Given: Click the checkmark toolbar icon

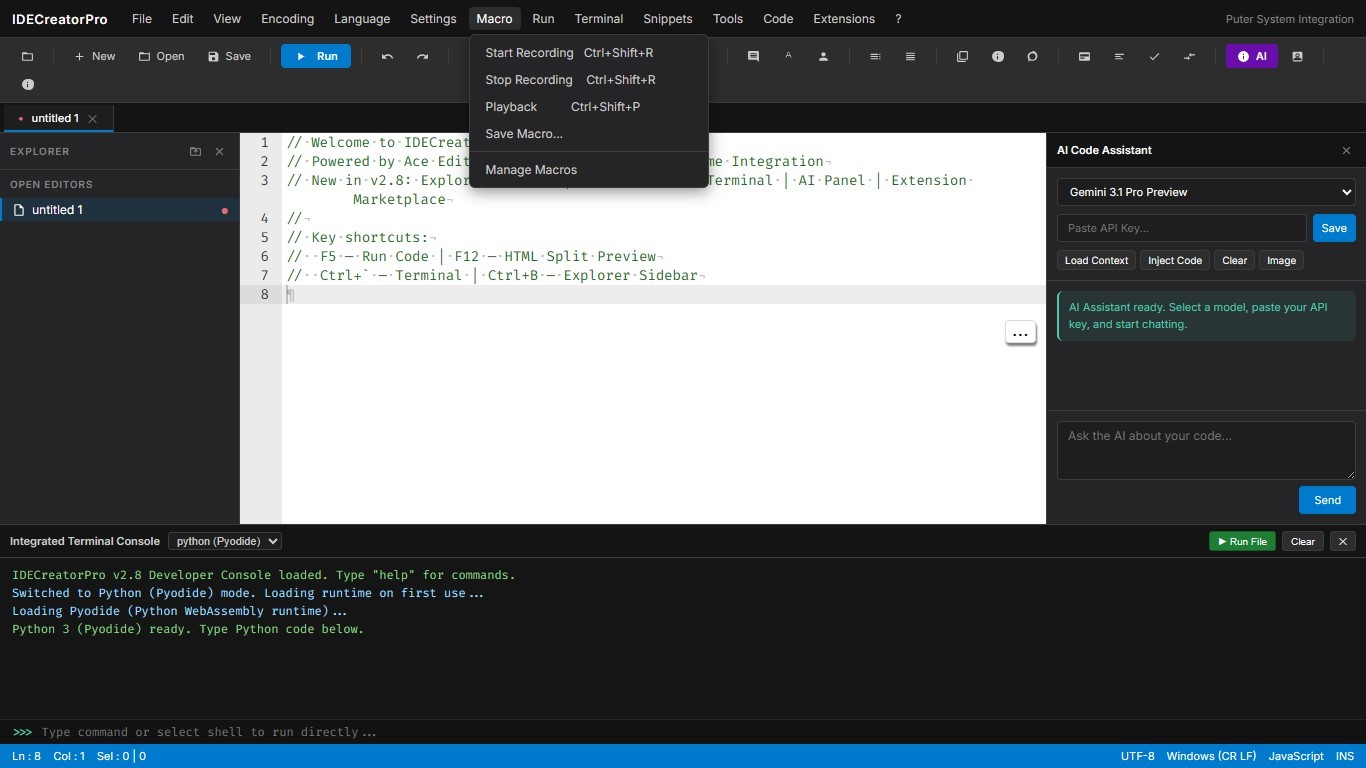Looking at the screenshot, I should pyautogui.click(x=1154, y=56).
